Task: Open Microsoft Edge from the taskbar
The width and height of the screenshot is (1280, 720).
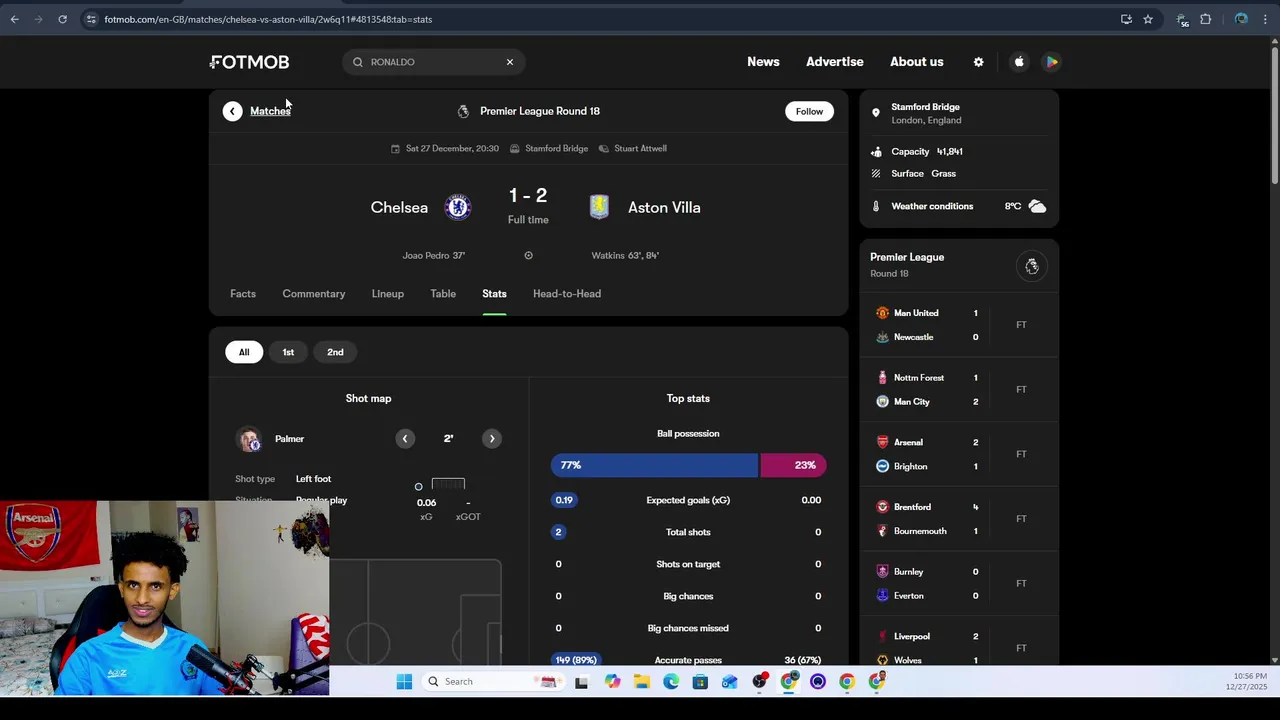Action: 670,681
